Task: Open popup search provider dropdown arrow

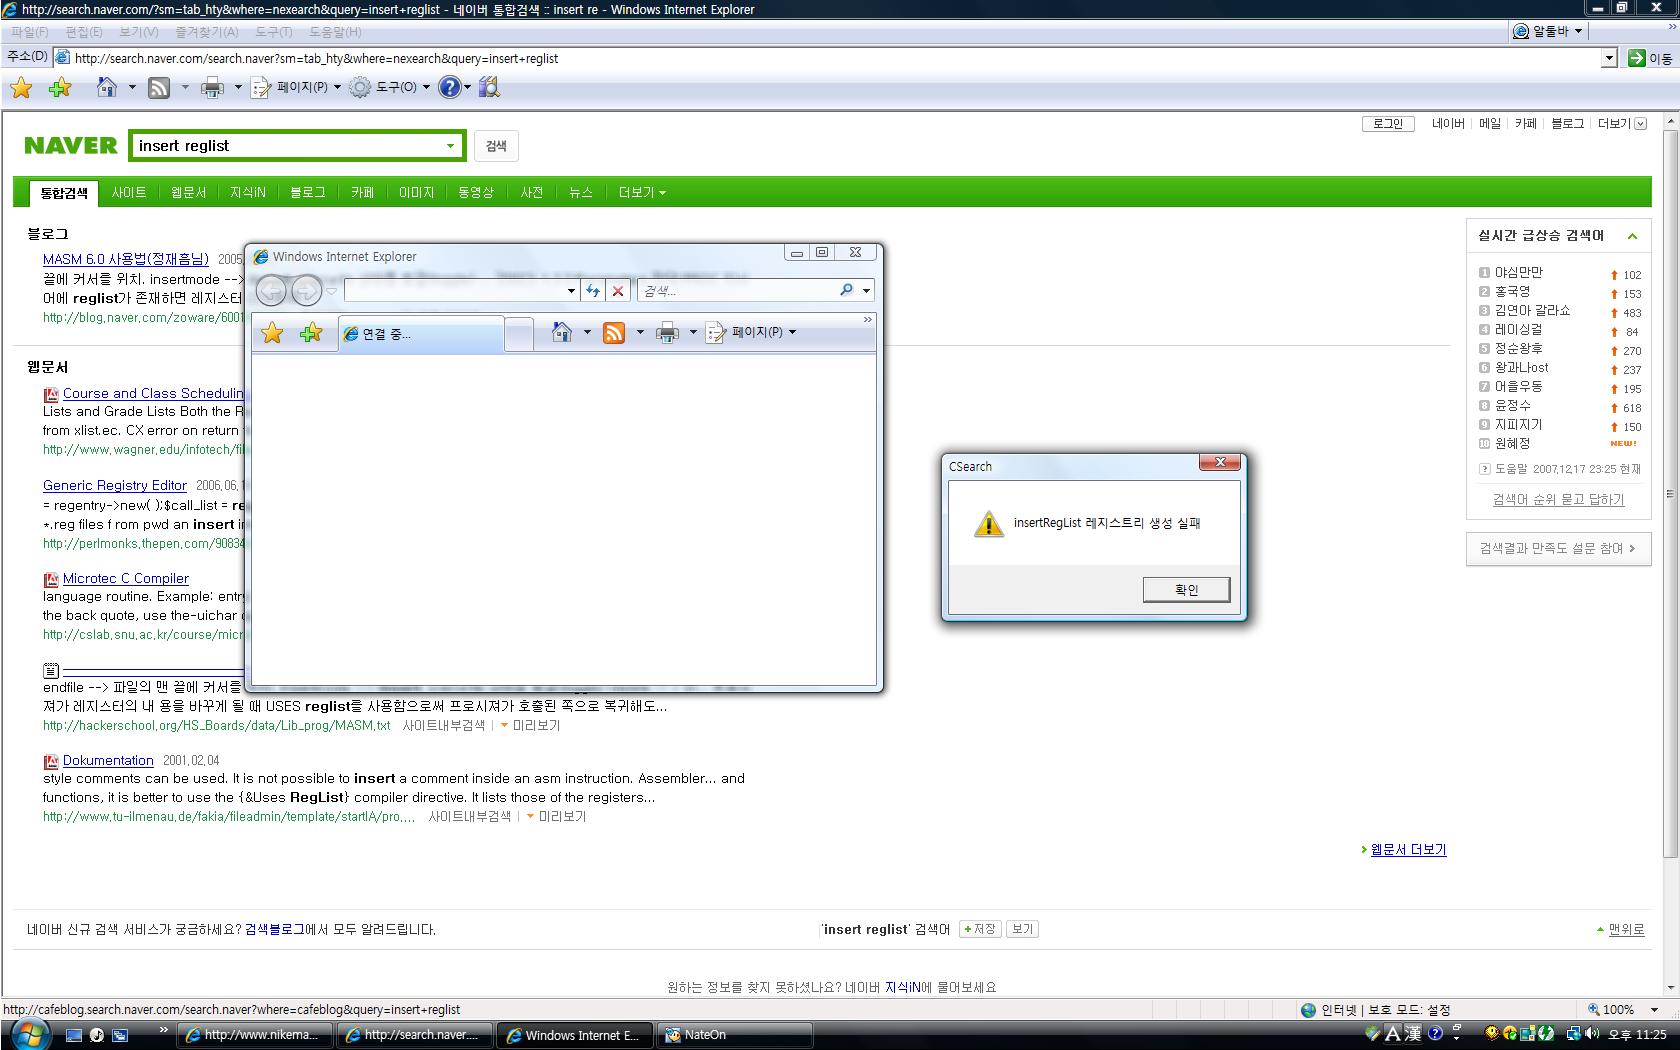Action: [x=866, y=291]
